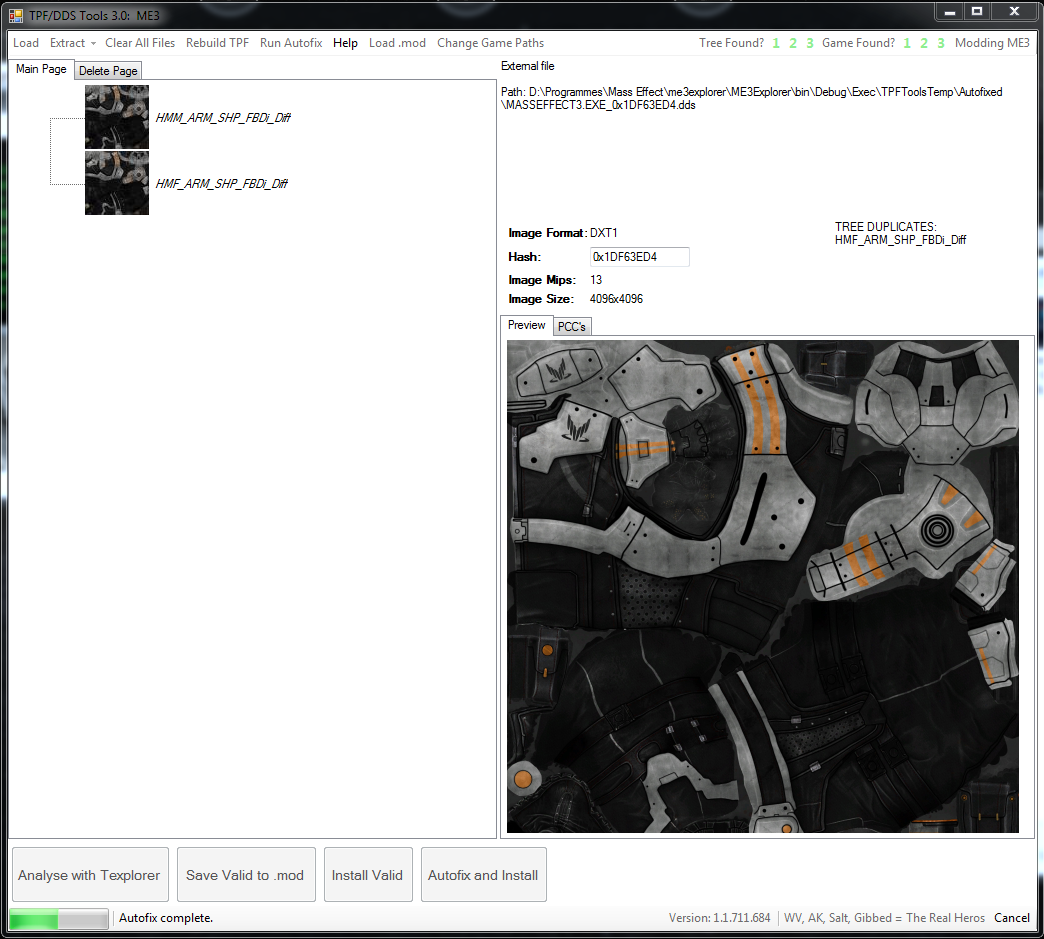Click the External file label

[527, 66]
